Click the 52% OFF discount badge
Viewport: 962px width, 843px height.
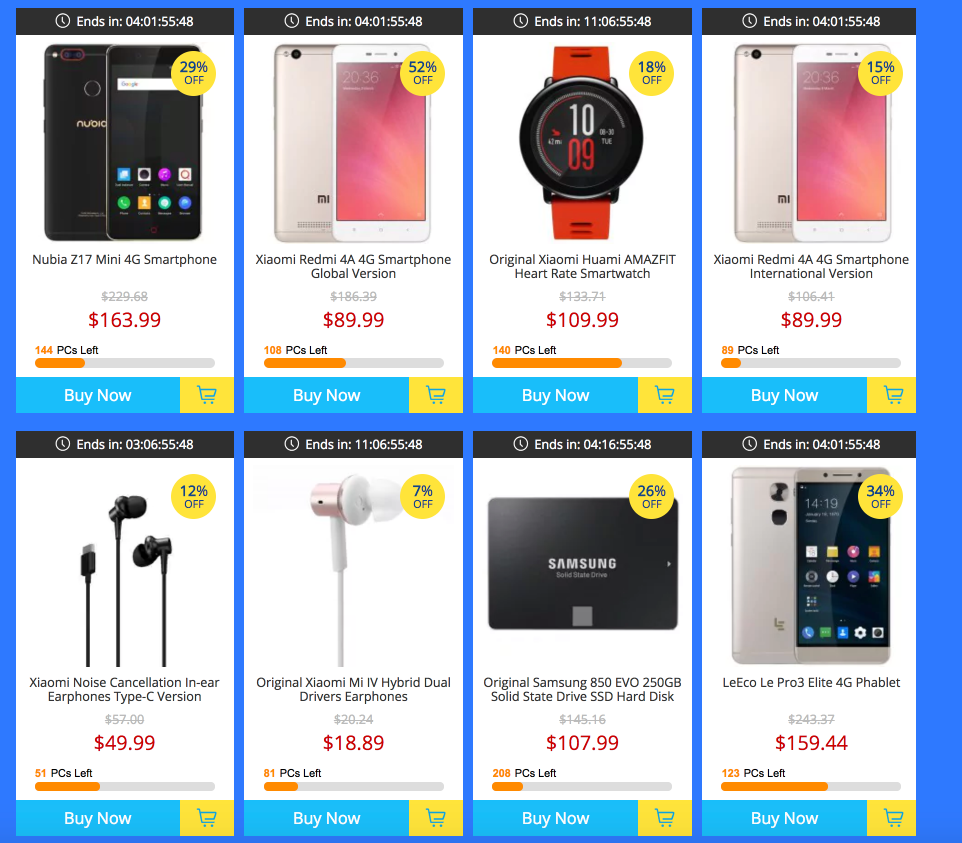[422, 73]
